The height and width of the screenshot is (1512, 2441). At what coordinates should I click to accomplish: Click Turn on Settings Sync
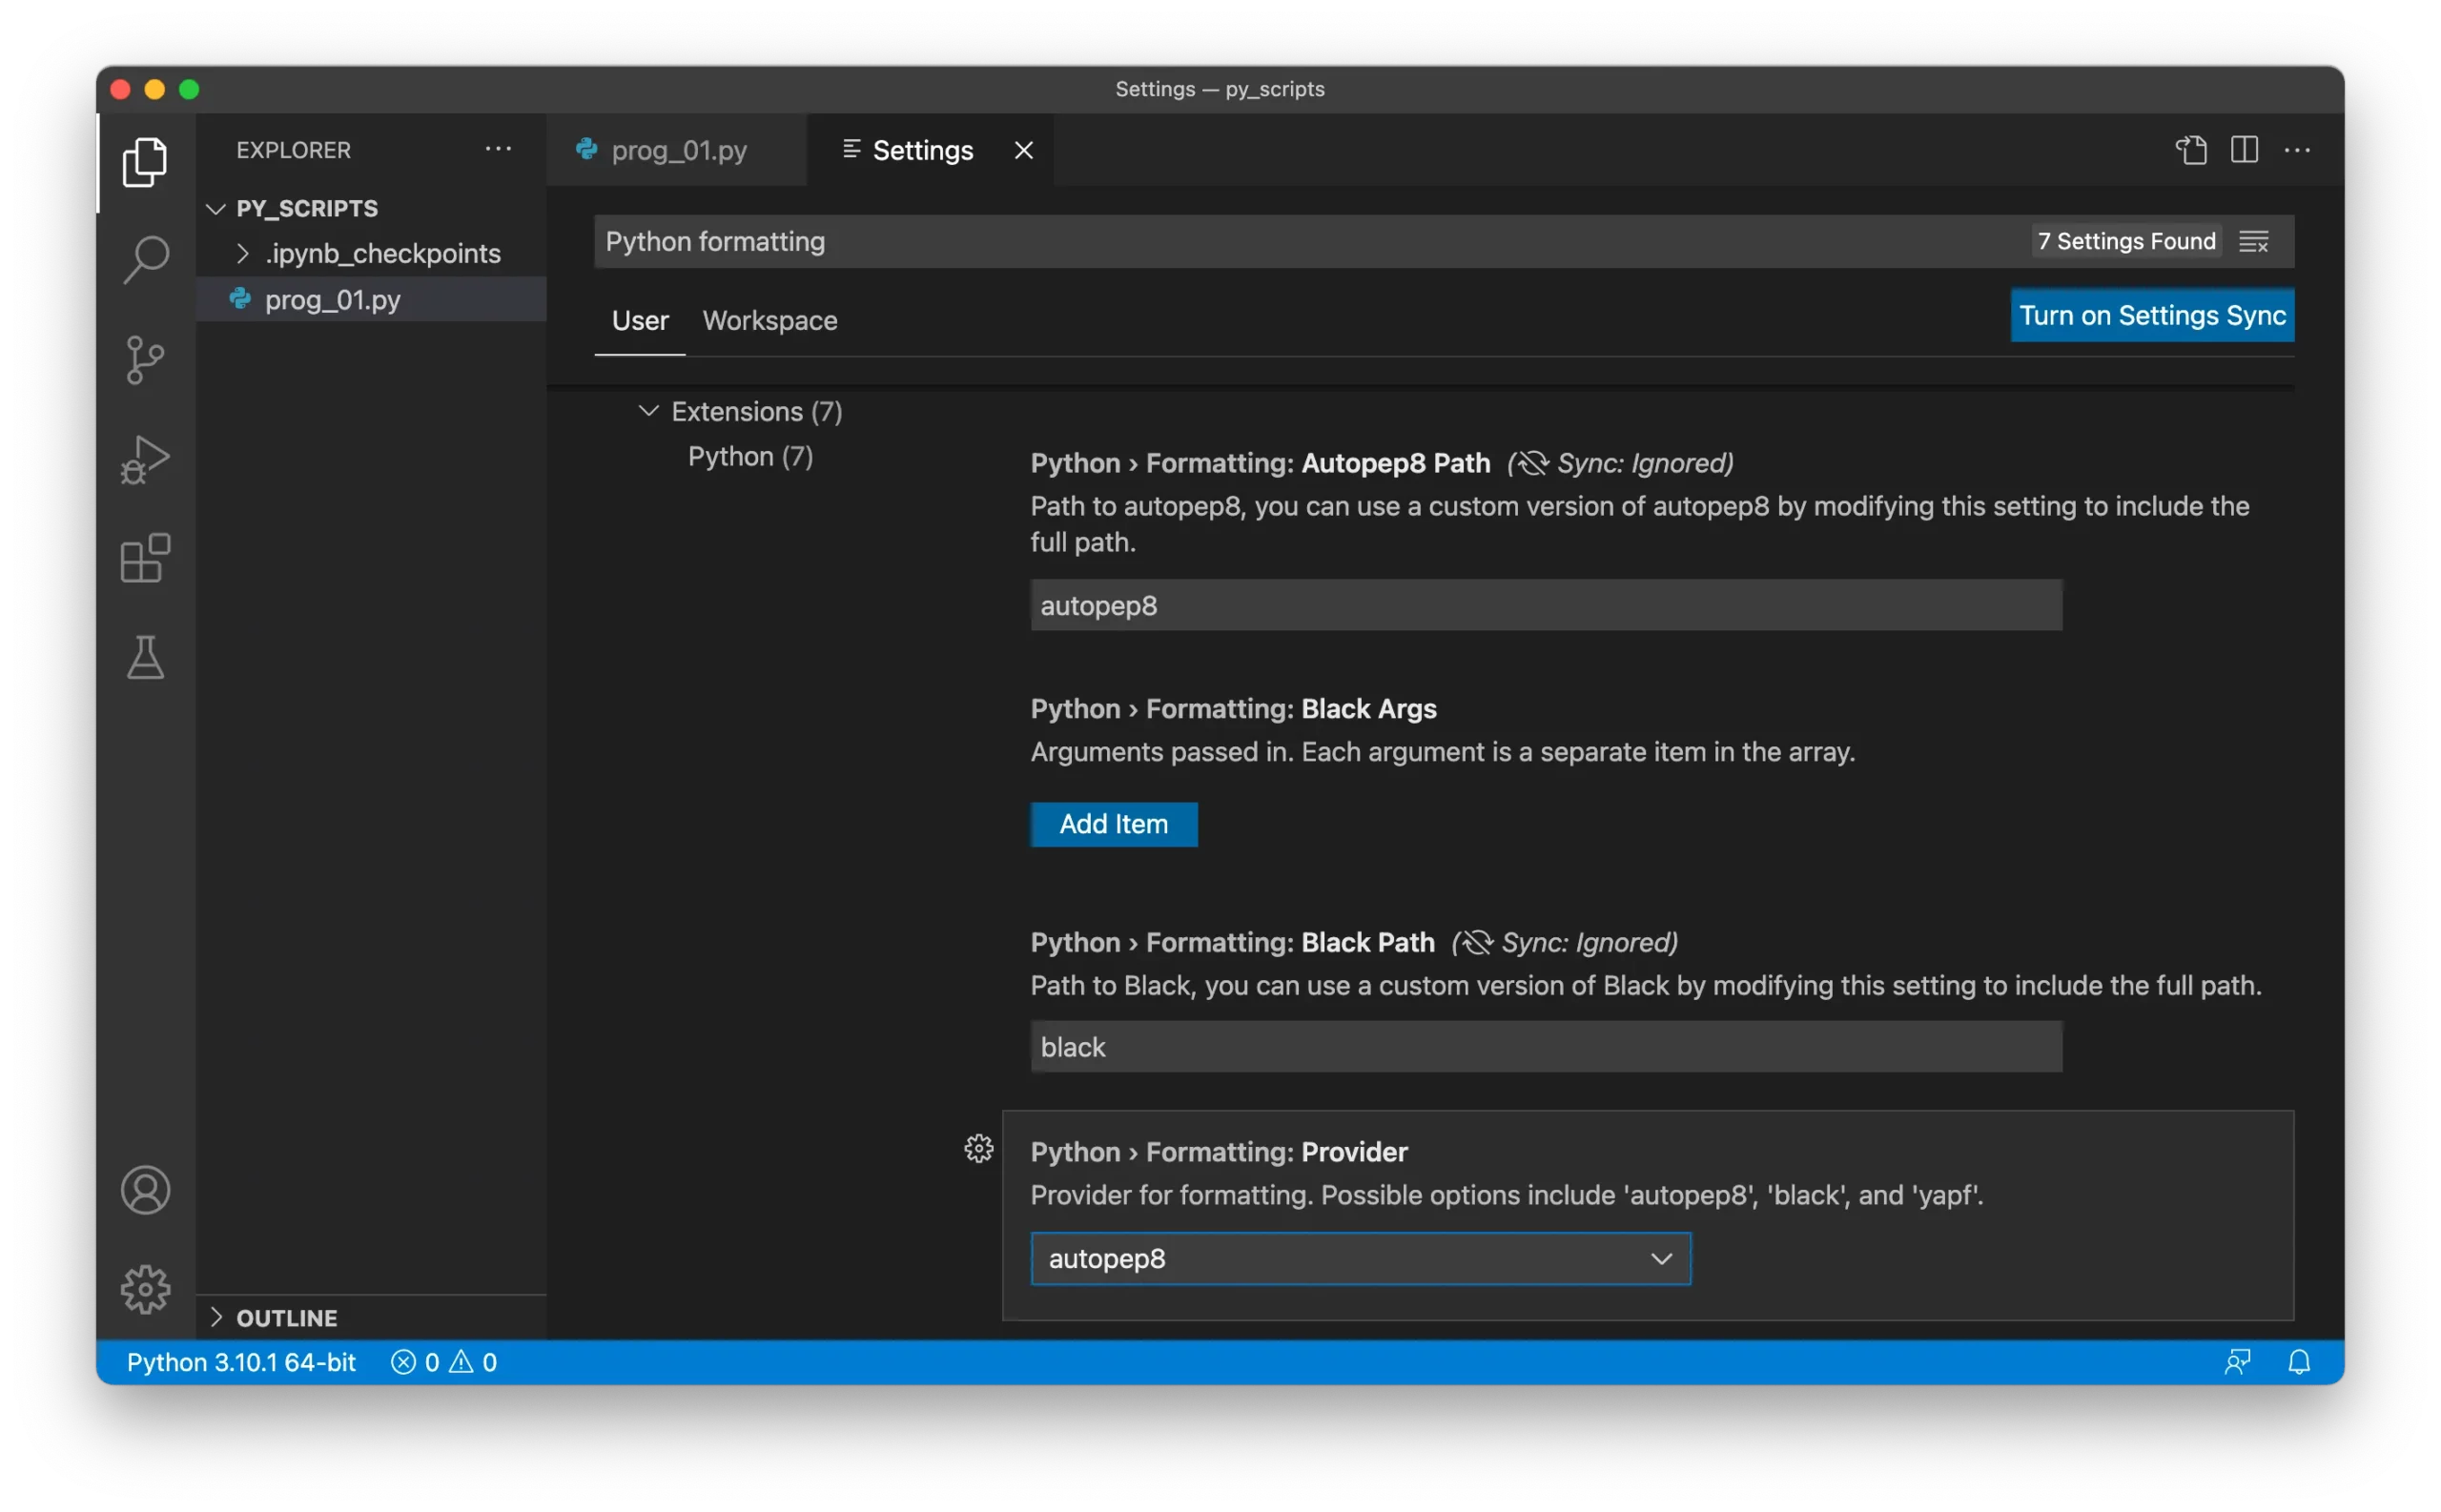pos(2152,314)
